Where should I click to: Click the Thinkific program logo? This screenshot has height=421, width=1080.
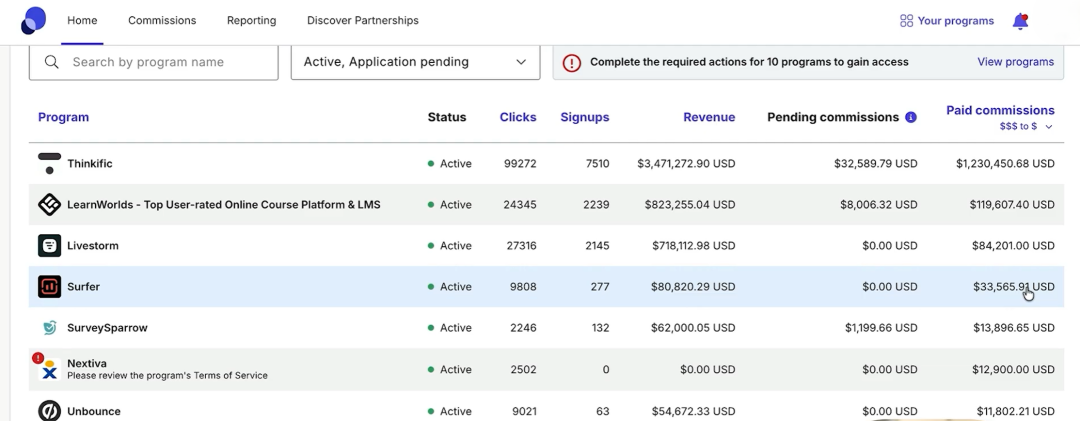tap(49, 164)
